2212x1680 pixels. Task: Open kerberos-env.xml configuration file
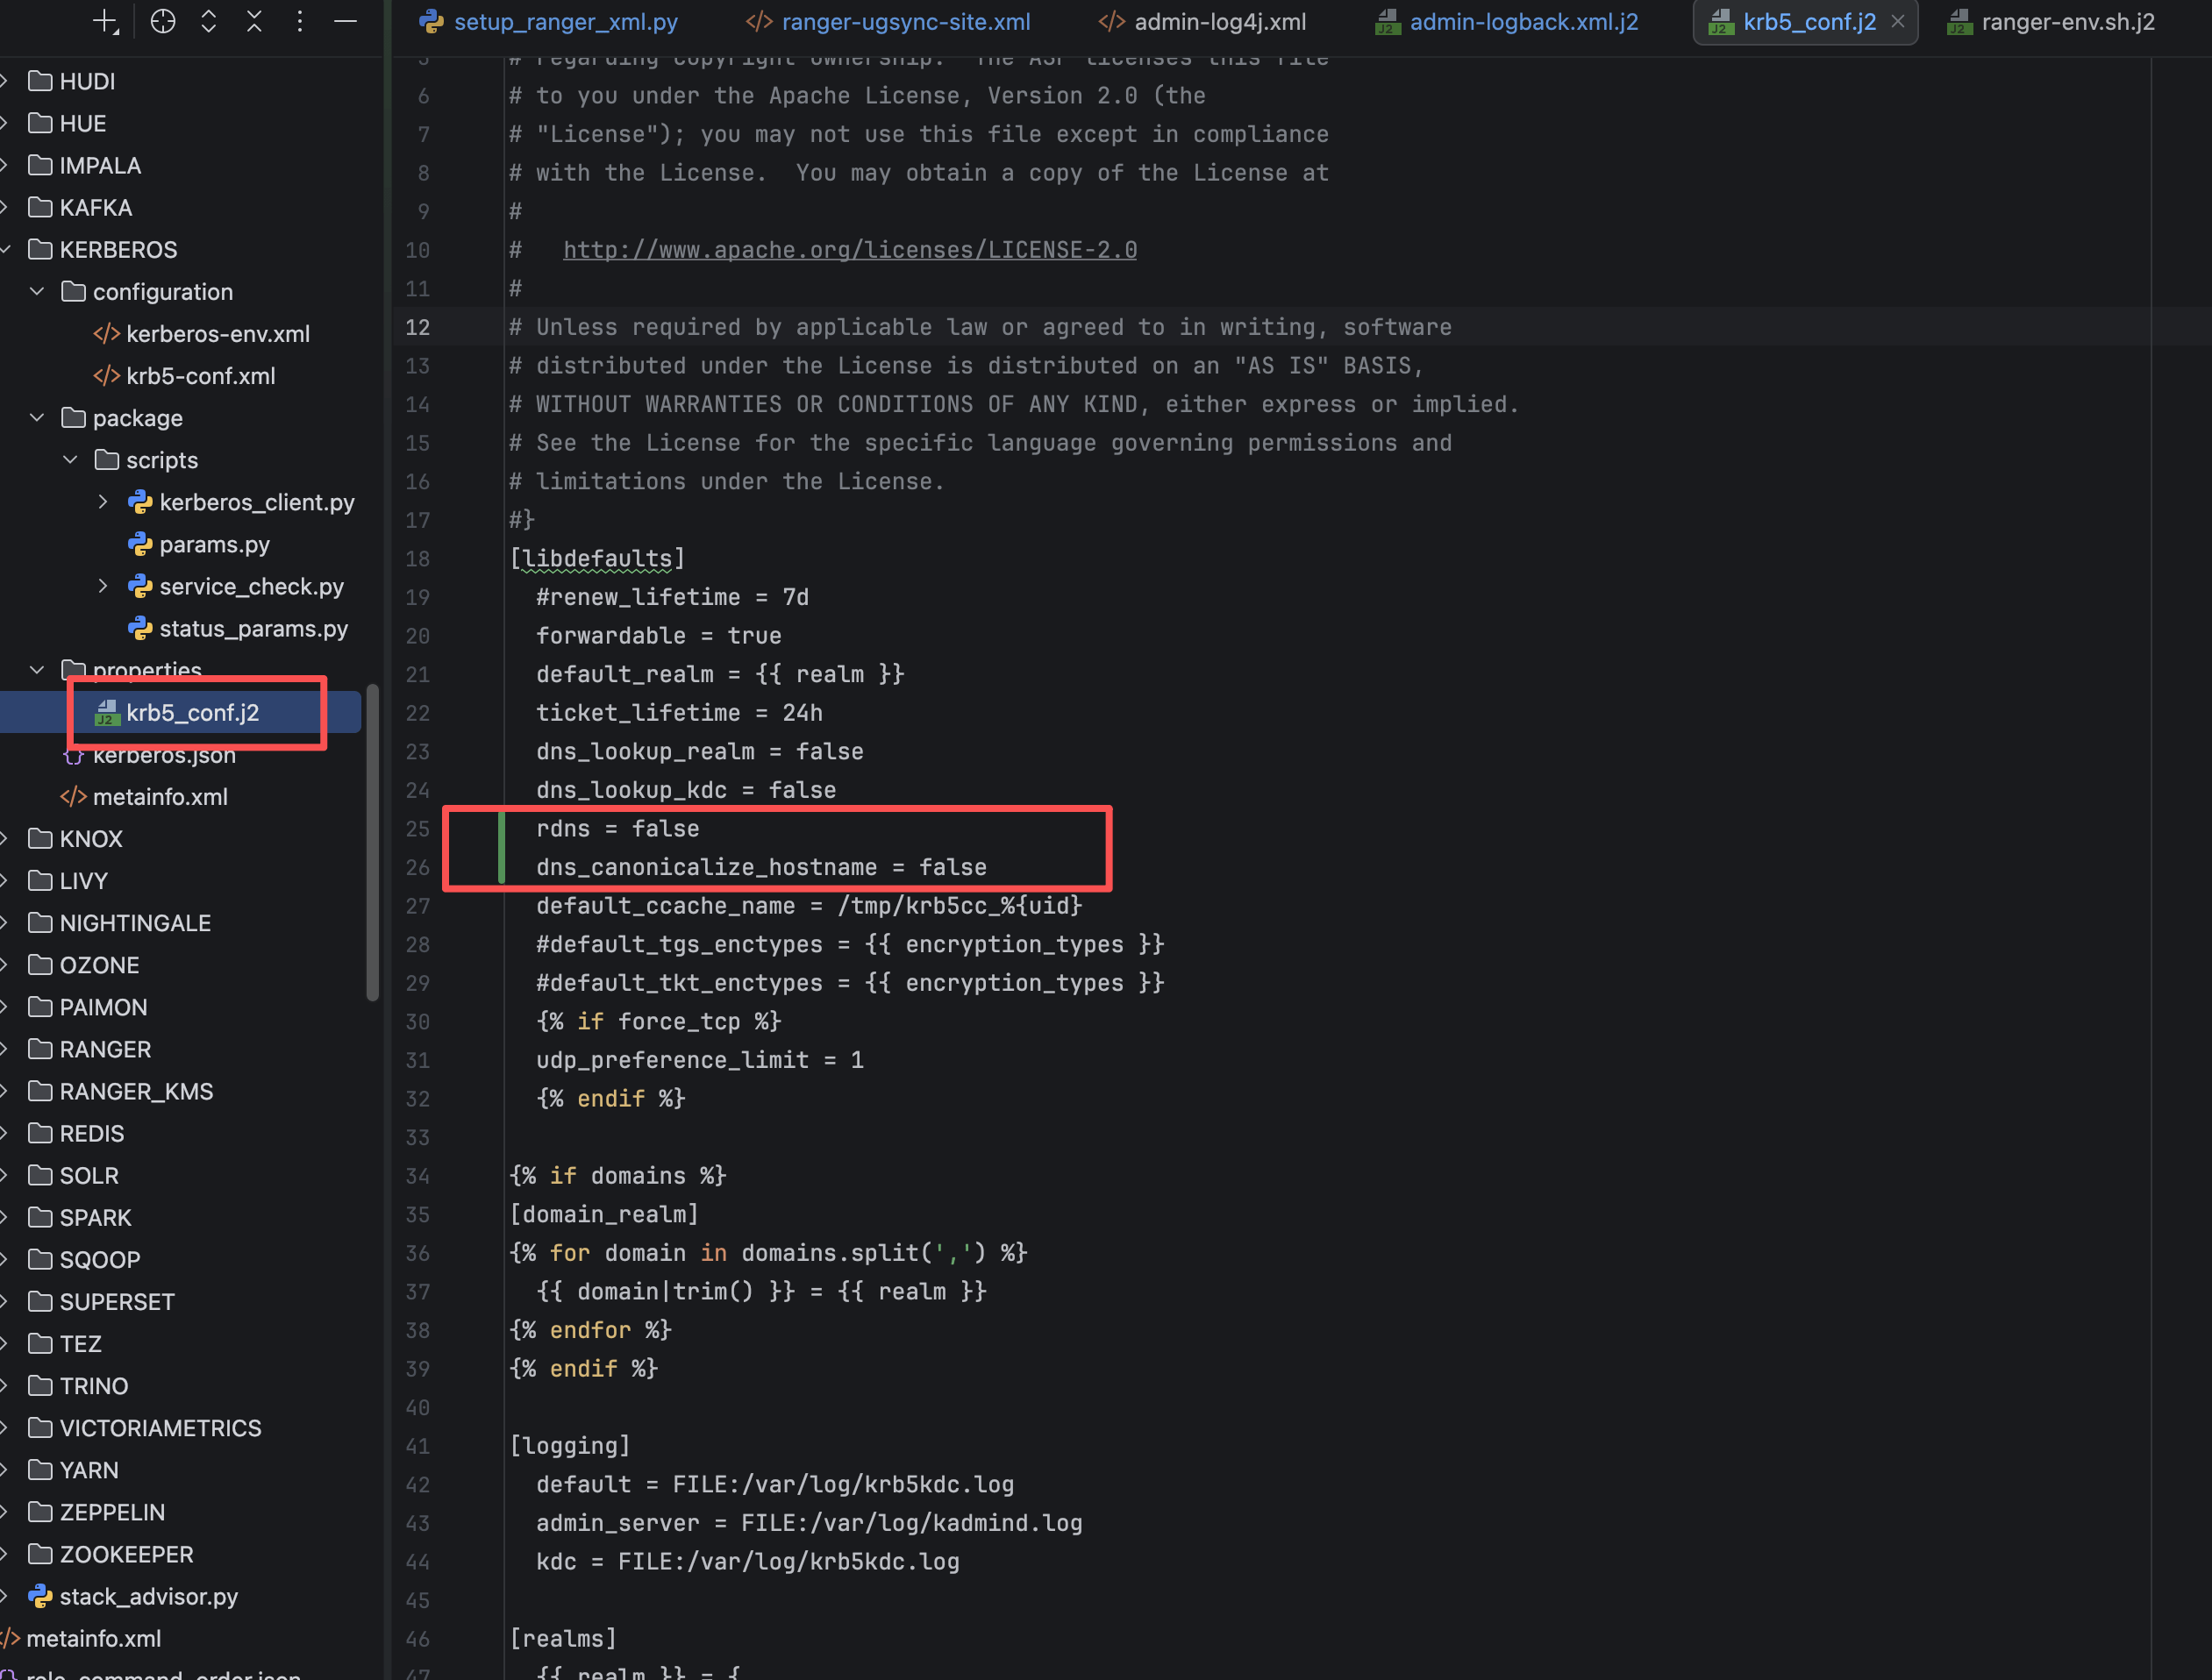pyautogui.click(x=217, y=334)
